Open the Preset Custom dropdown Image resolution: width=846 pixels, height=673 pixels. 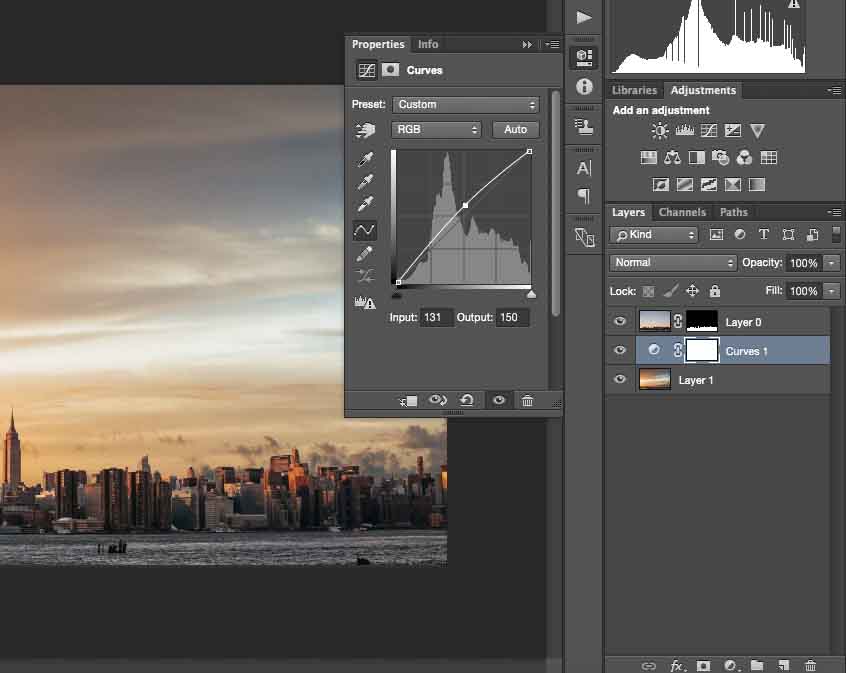point(466,105)
